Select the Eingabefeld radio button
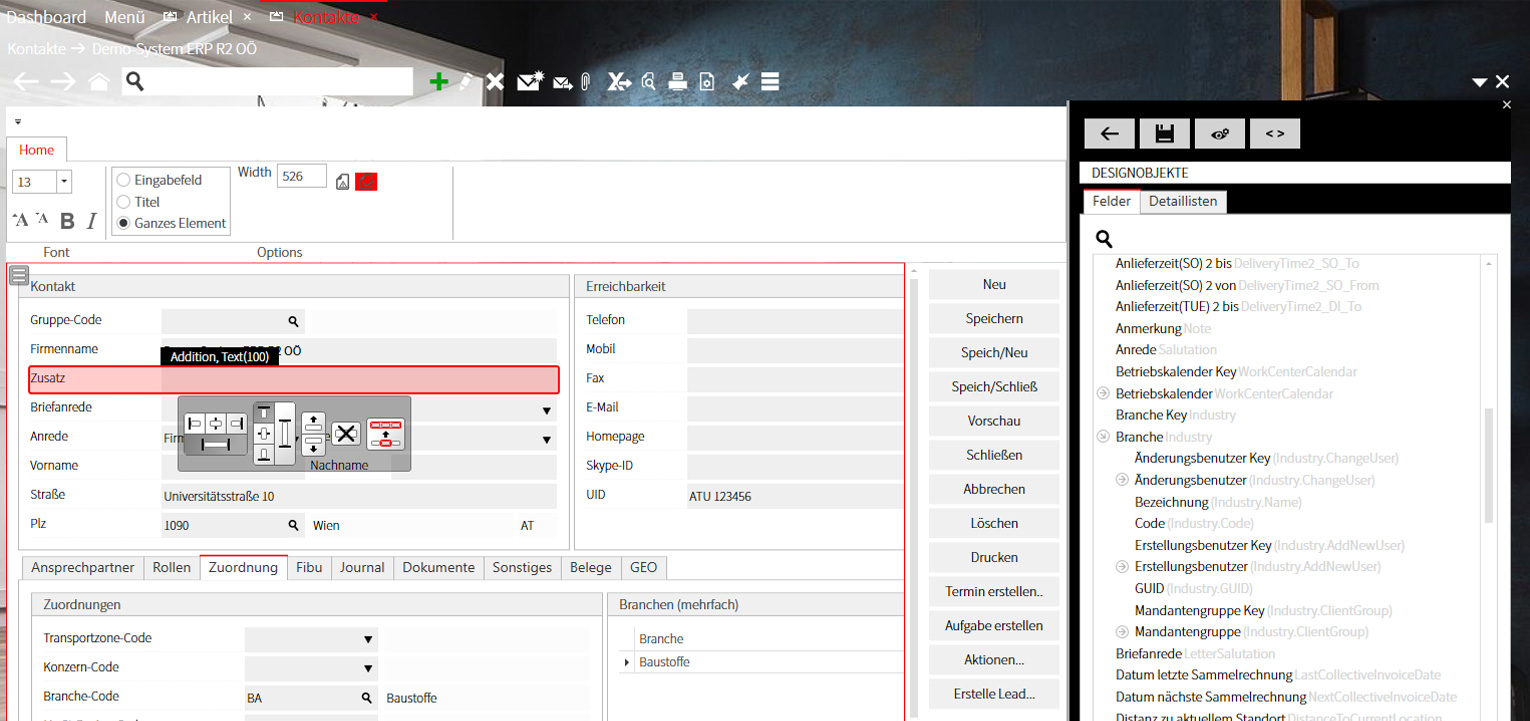The width and height of the screenshot is (1530, 721). 124,180
